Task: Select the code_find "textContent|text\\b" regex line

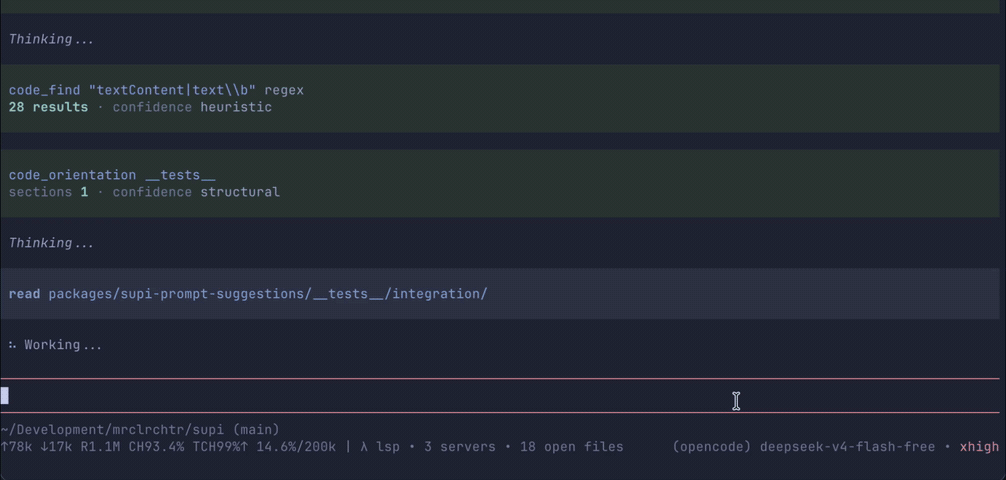Action: tap(156, 90)
